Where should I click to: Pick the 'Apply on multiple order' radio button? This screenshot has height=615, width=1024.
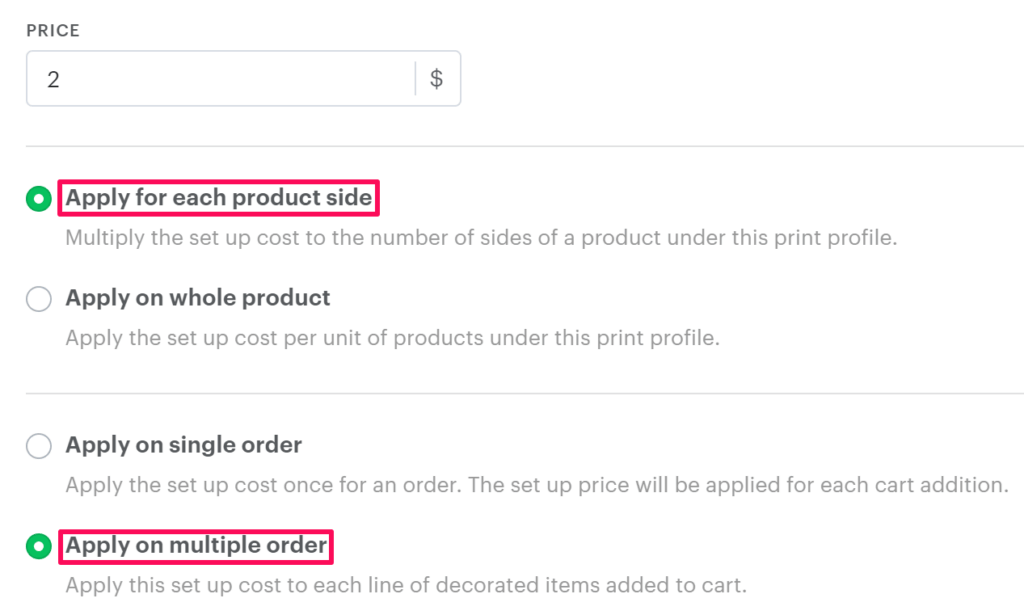(x=38, y=546)
